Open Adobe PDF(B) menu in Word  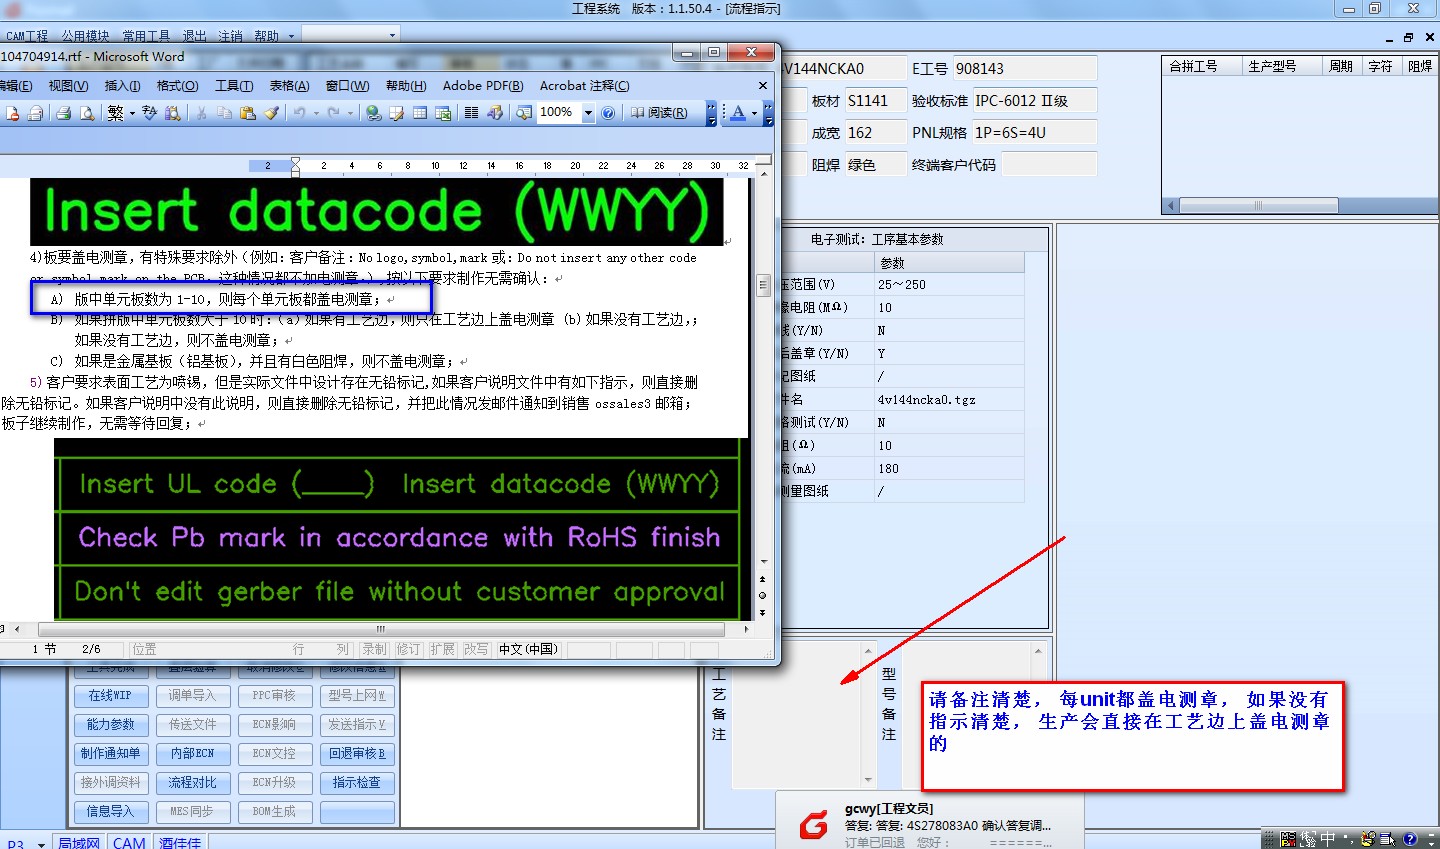tap(483, 86)
